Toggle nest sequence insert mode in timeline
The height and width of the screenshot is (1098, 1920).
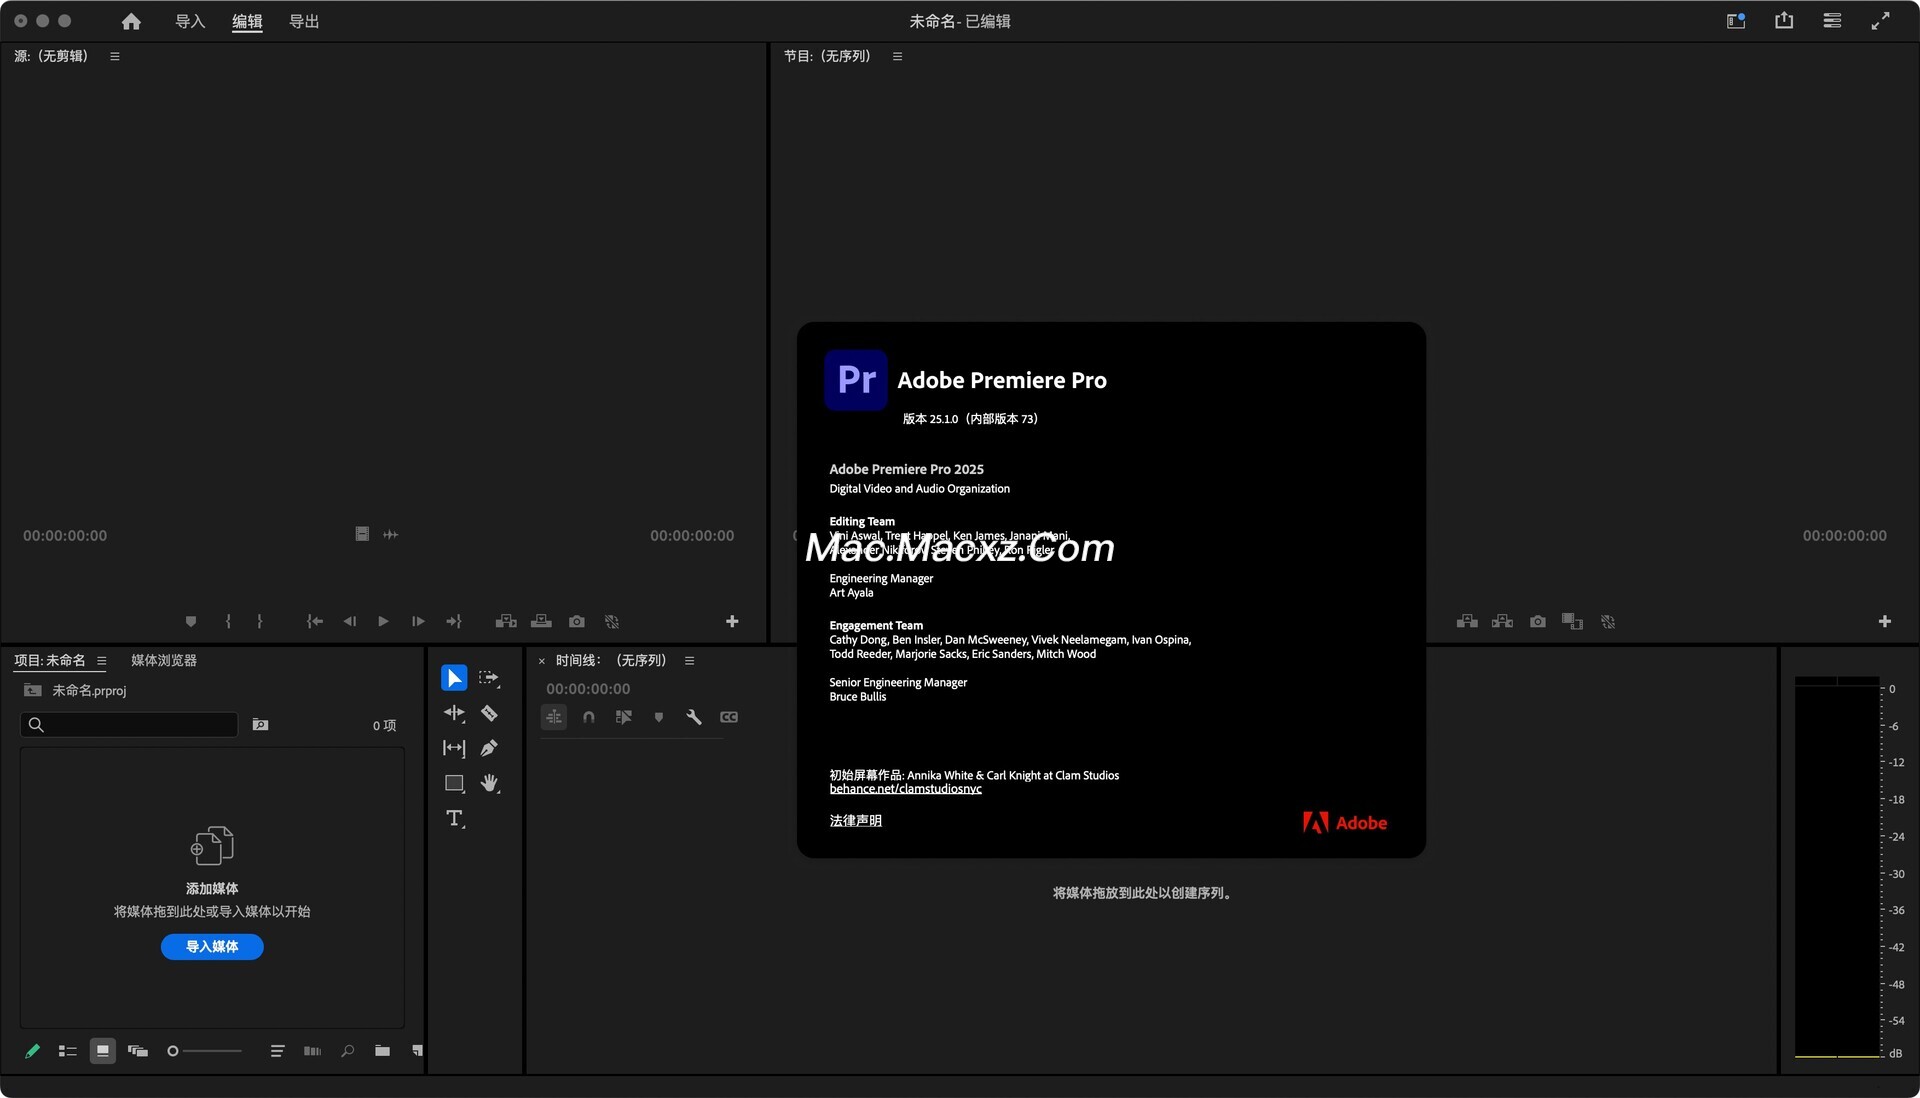click(554, 717)
